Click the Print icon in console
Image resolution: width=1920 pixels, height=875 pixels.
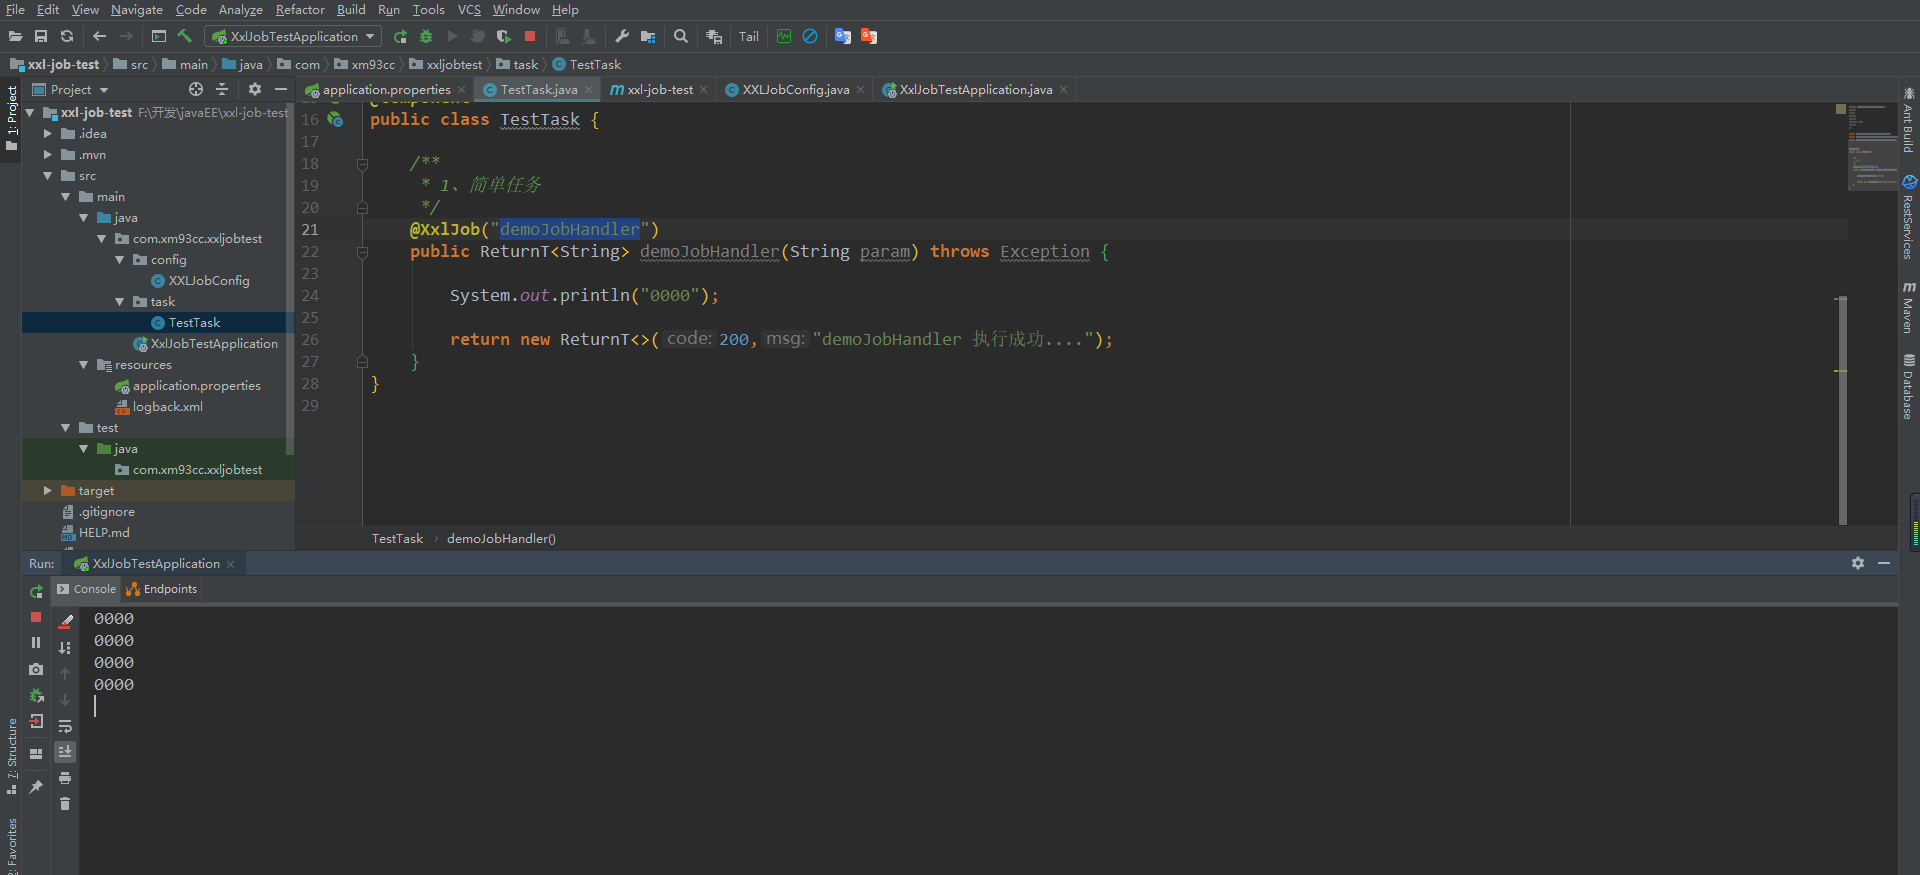click(65, 778)
